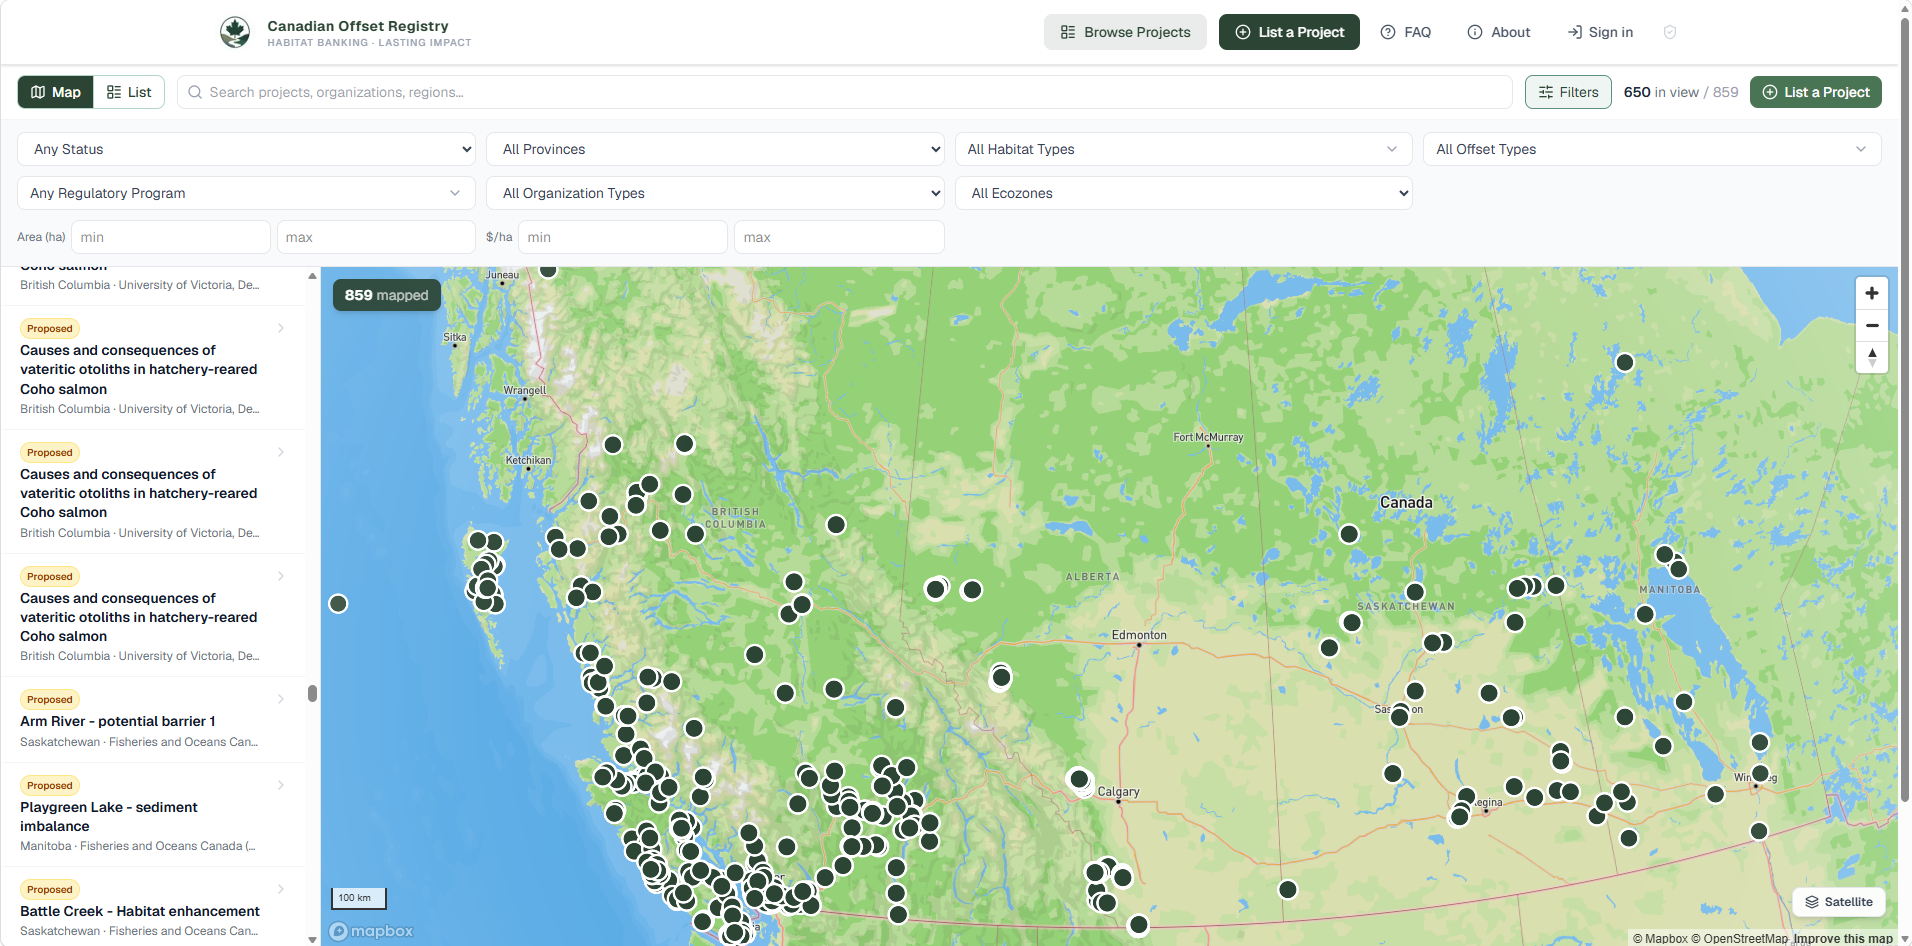Open the All Organization Types dropdown
This screenshot has width=1912, height=946.
pos(715,193)
